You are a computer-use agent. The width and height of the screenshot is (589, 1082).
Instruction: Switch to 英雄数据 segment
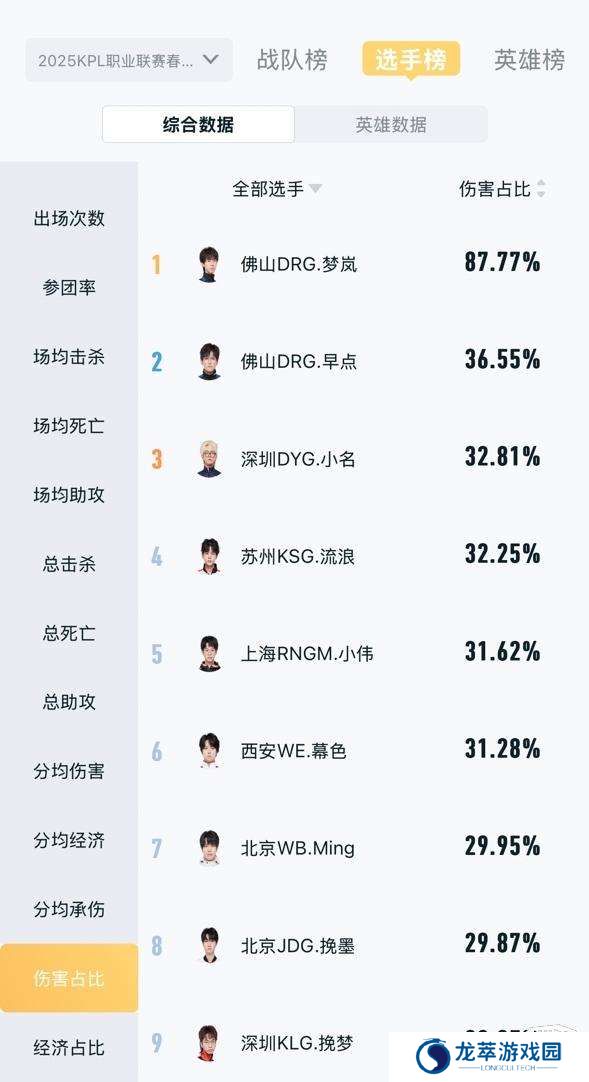click(391, 124)
